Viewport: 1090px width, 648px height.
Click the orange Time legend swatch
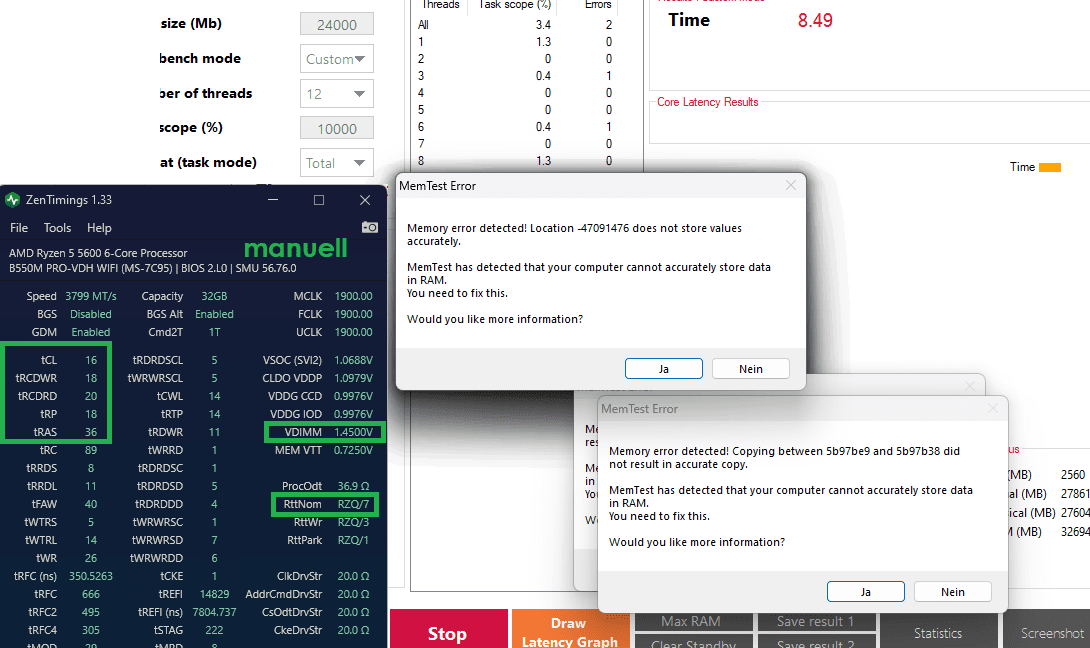(1050, 167)
